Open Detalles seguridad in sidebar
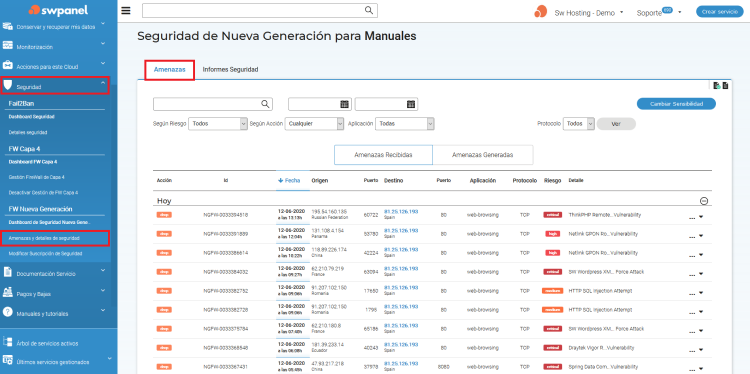The image size is (750, 374). coord(28,132)
